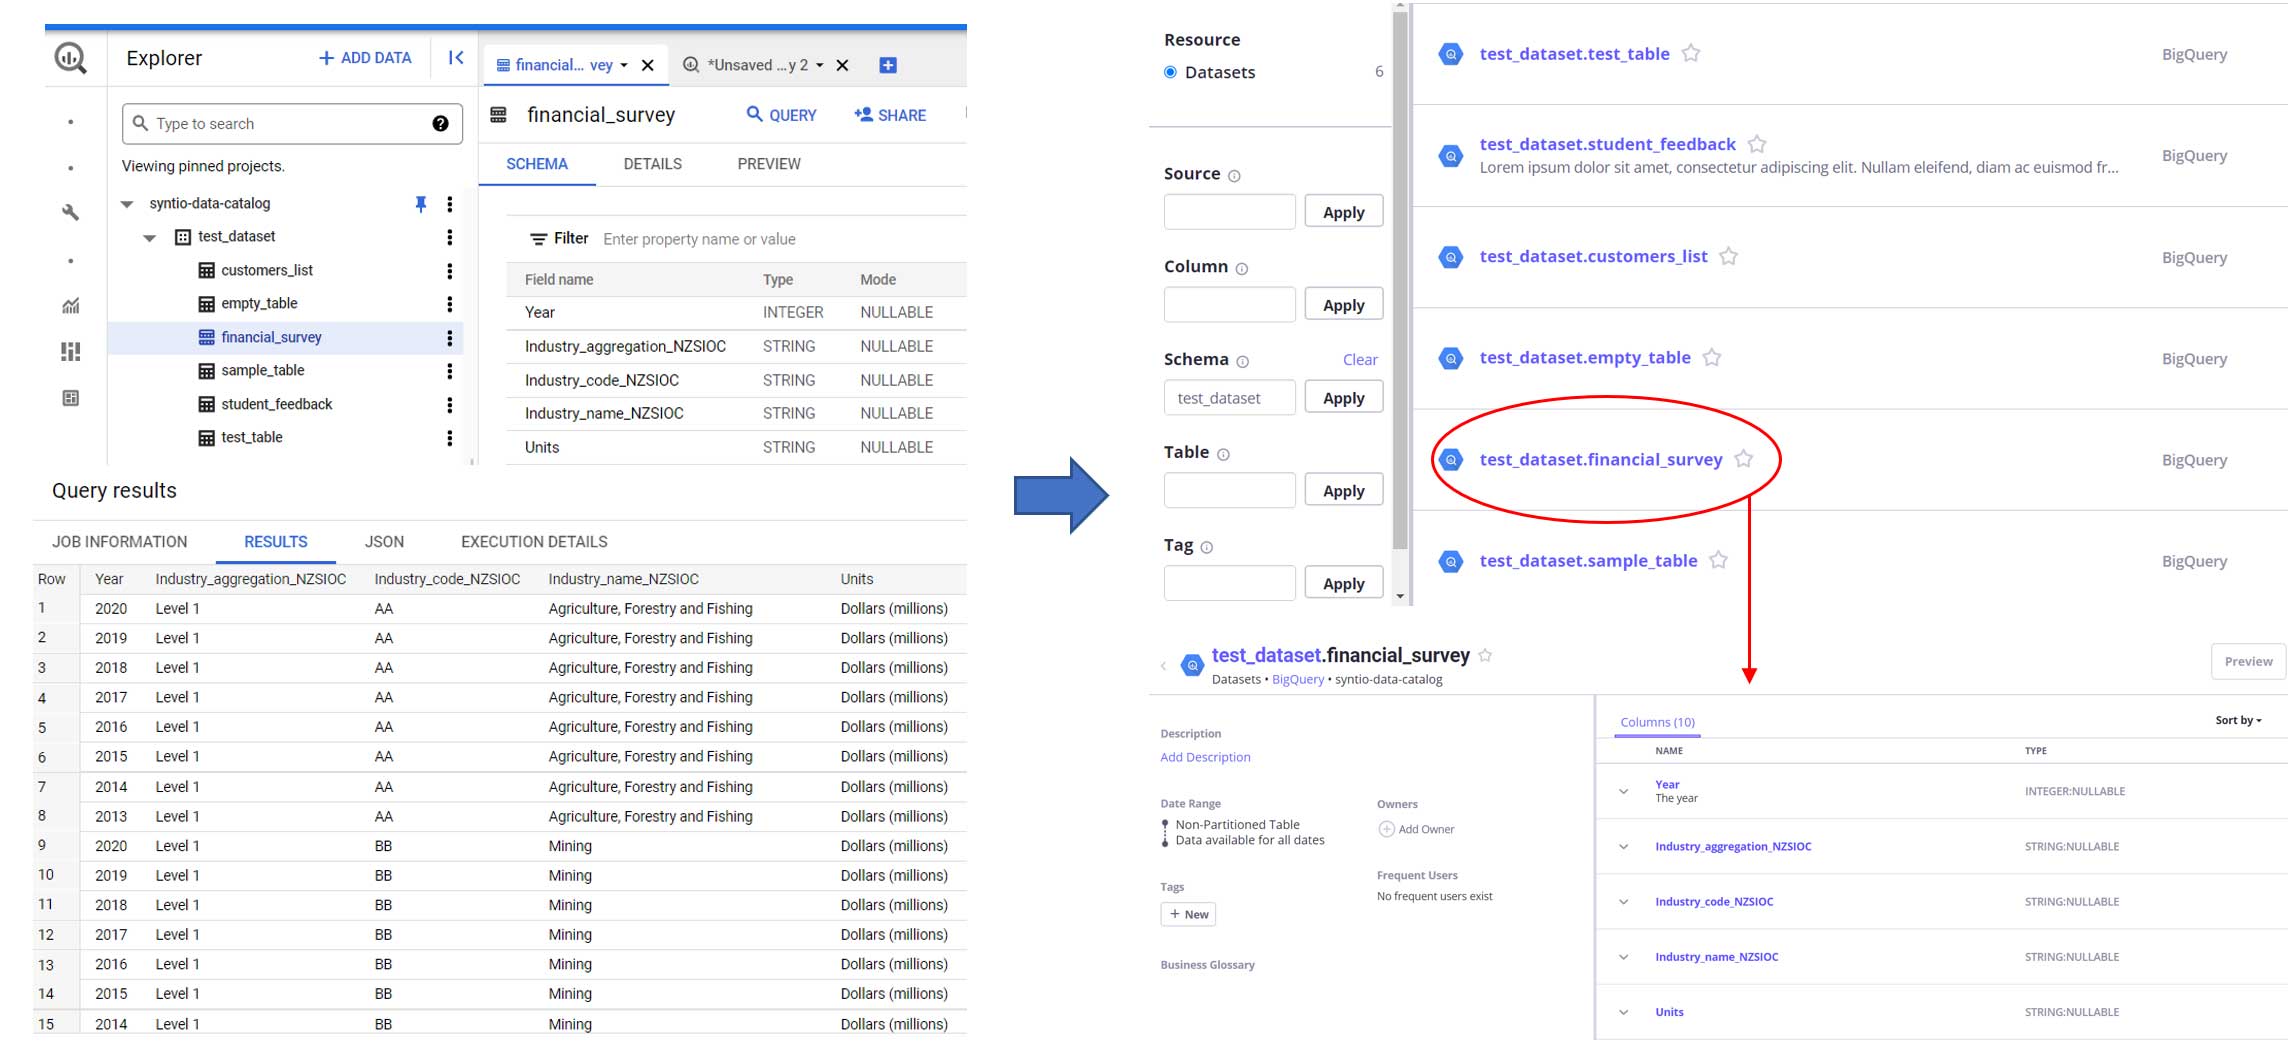The width and height of the screenshot is (2294, 1052).
Task: Open the more menu for test_table
Action: tap(450, 438)
